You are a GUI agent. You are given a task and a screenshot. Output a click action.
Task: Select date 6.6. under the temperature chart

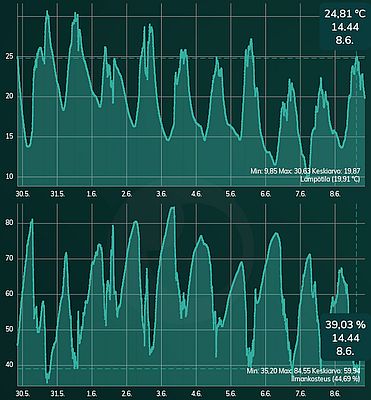point(266,194)
